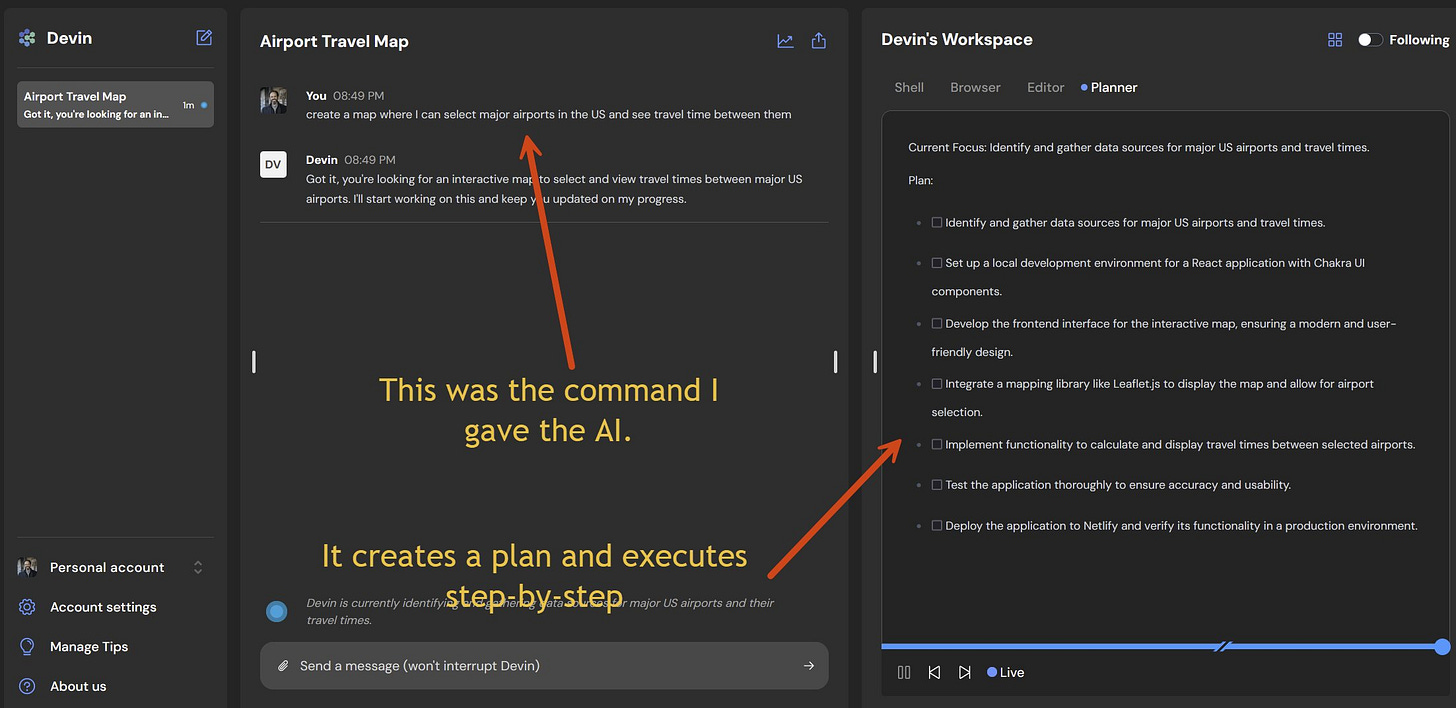Viewport: 1456px width, 708px height.
Task: Click the Personal account label
Action: click(x=107, y=567)
